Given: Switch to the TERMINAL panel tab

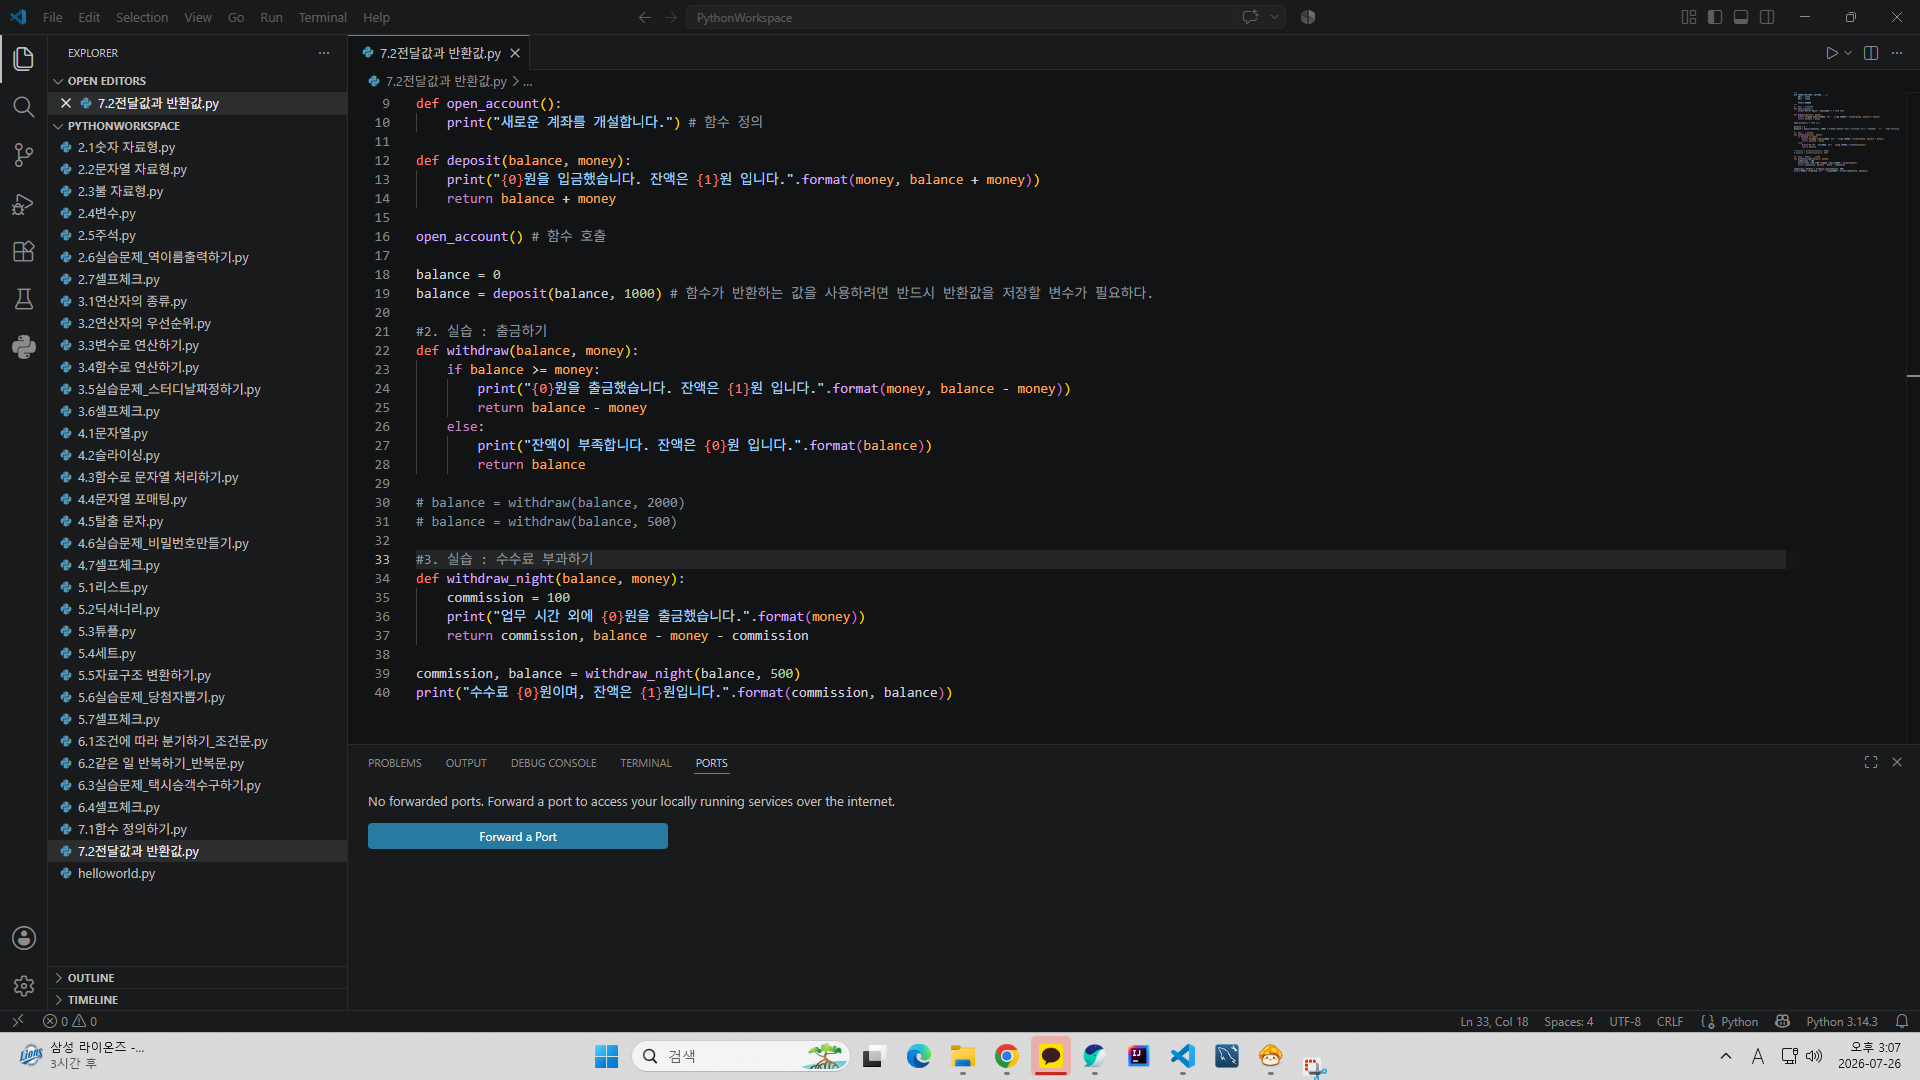Looking at the screenshot, I should (646, 763).
